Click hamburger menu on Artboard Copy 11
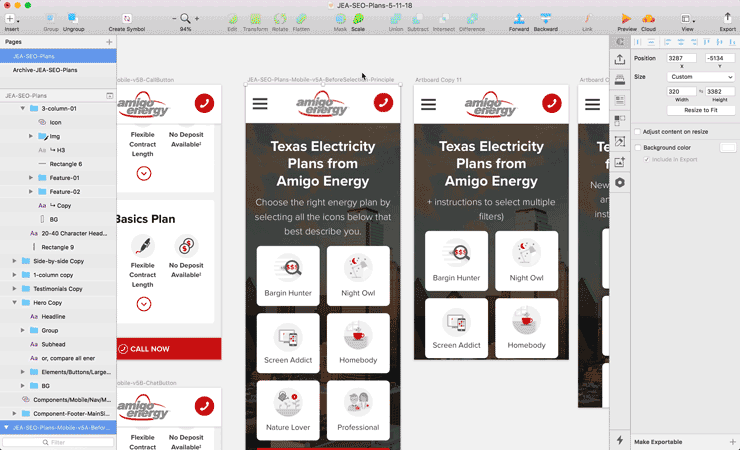Image resolution: width=740 pixels, height=450 pixels. 429,104
